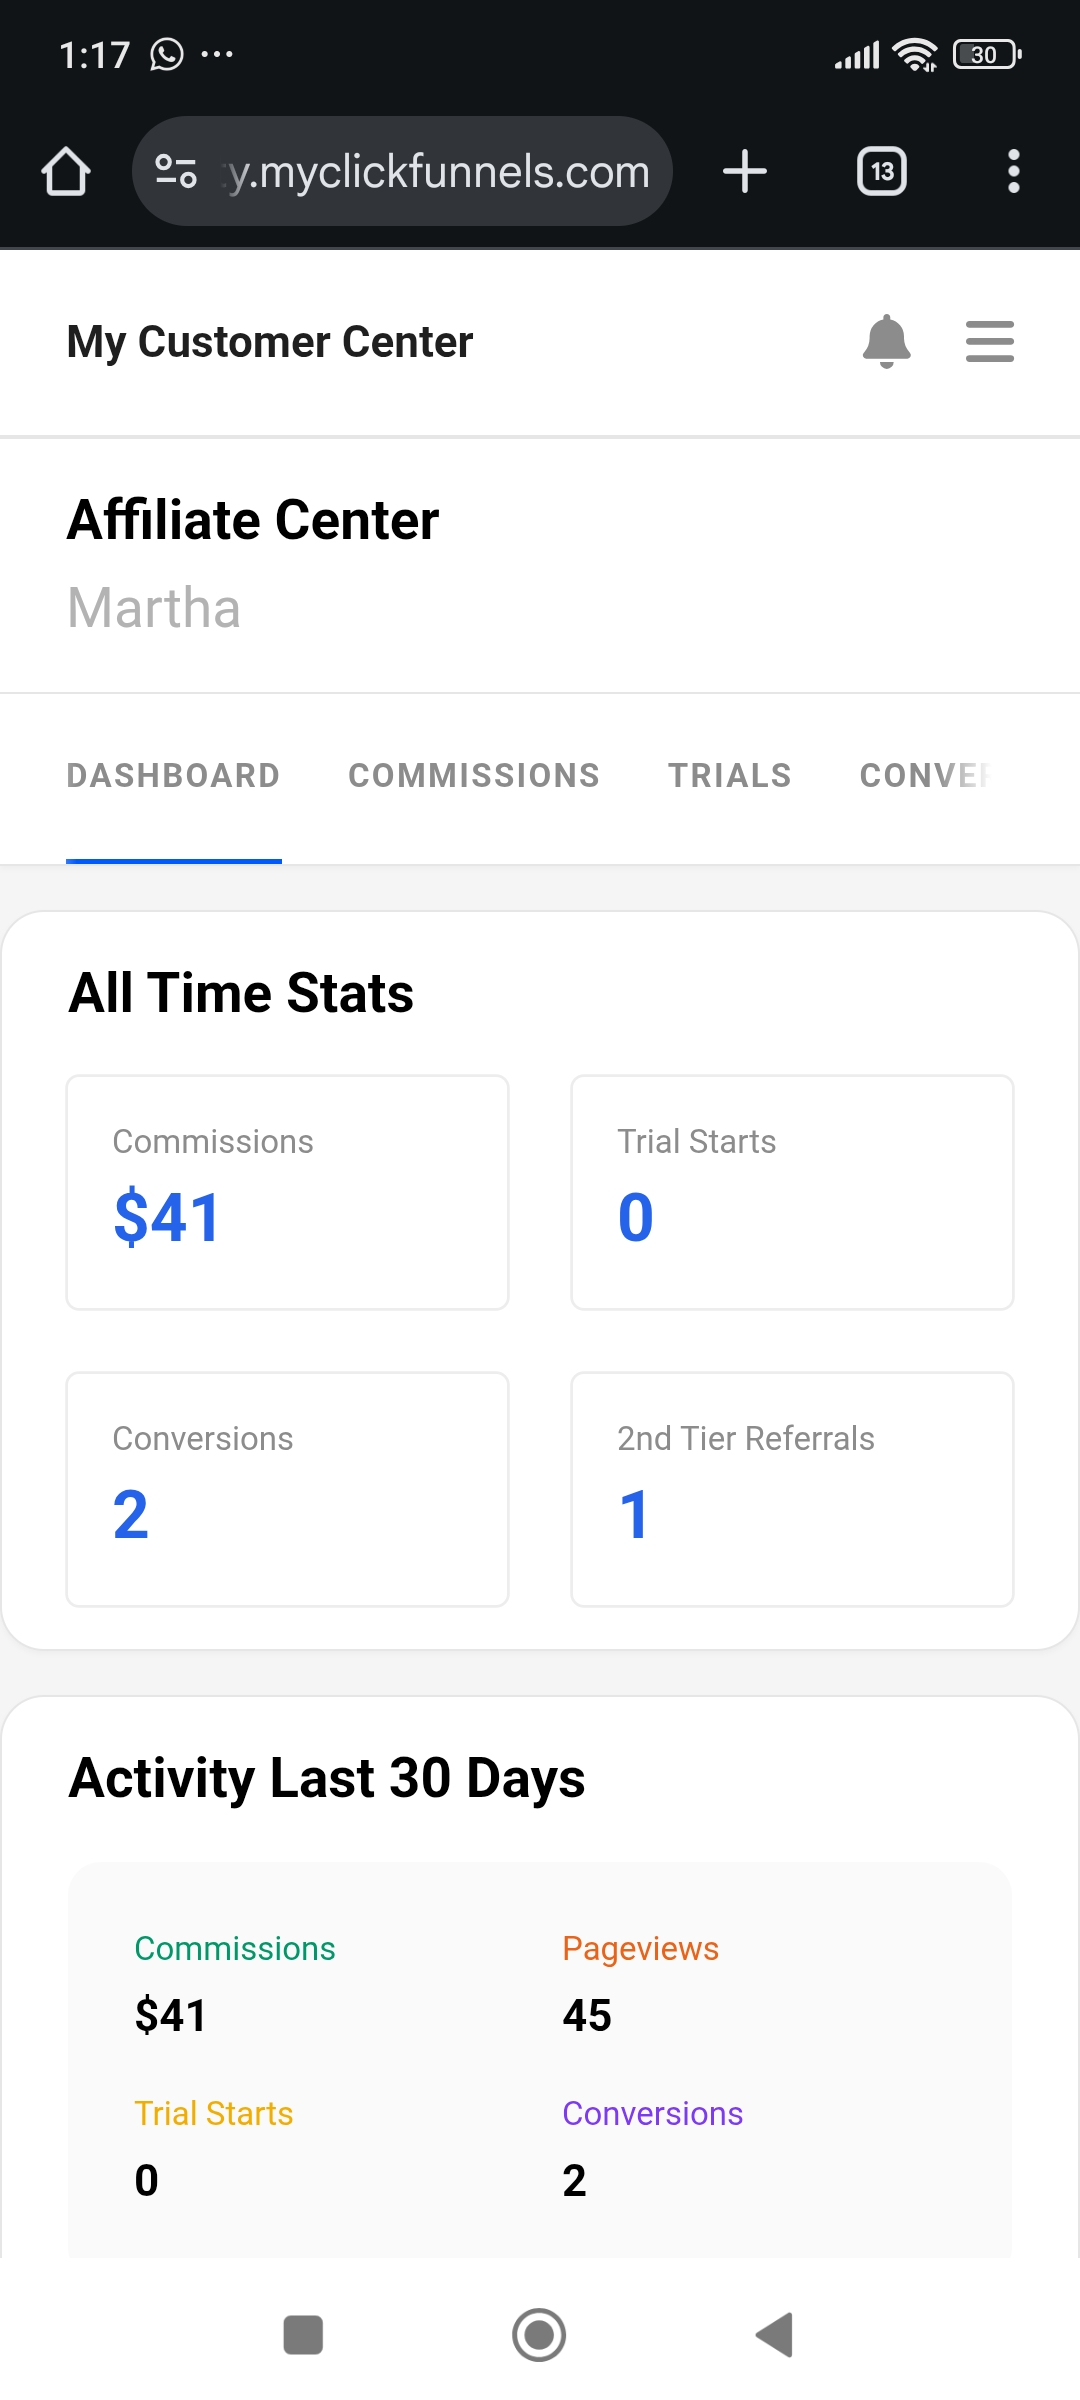Viewport: 1080px width, 2400px height.
Task: Open the partially visible Conversions tab
Action: click(x=925, y=776)
